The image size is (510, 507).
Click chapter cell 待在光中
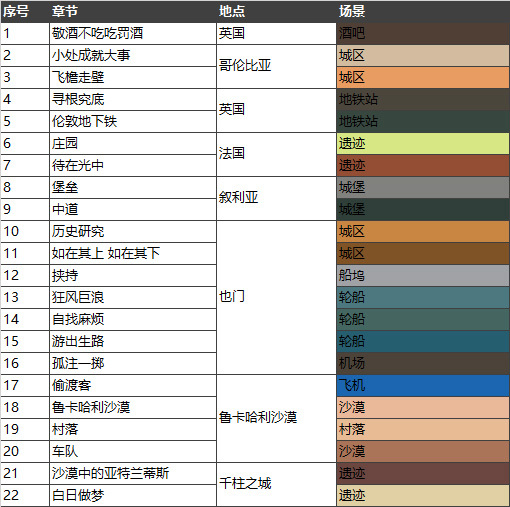pos(133,165)
